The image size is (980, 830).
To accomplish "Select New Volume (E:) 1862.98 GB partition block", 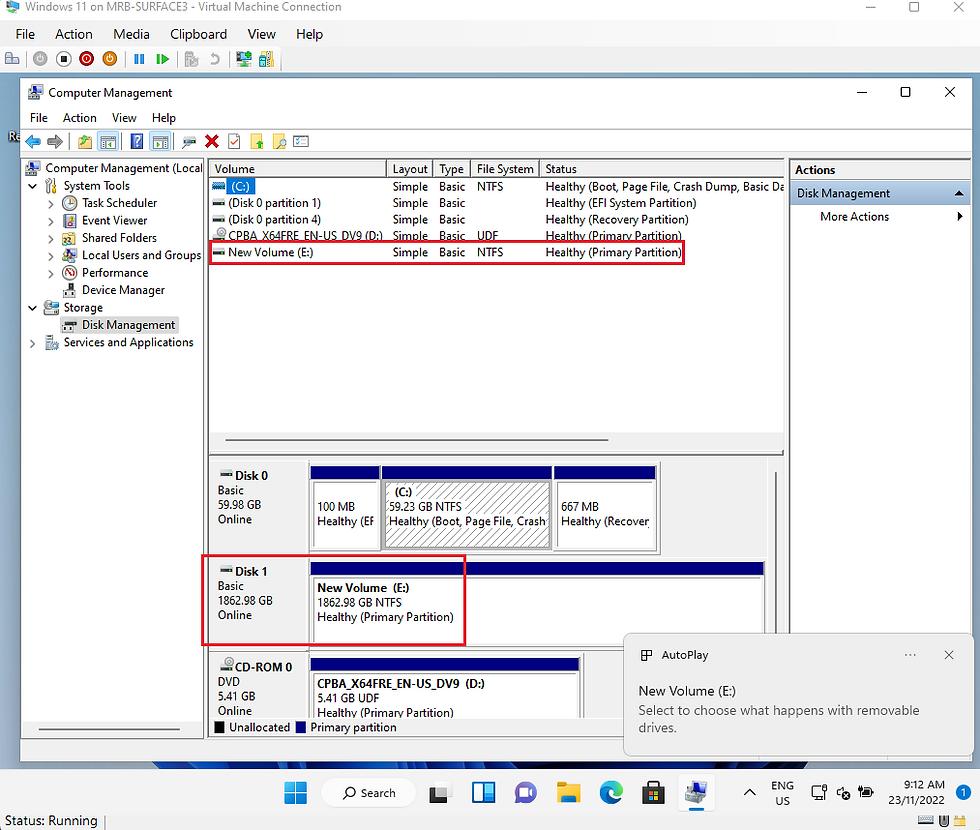I will [x=536, y=603].
